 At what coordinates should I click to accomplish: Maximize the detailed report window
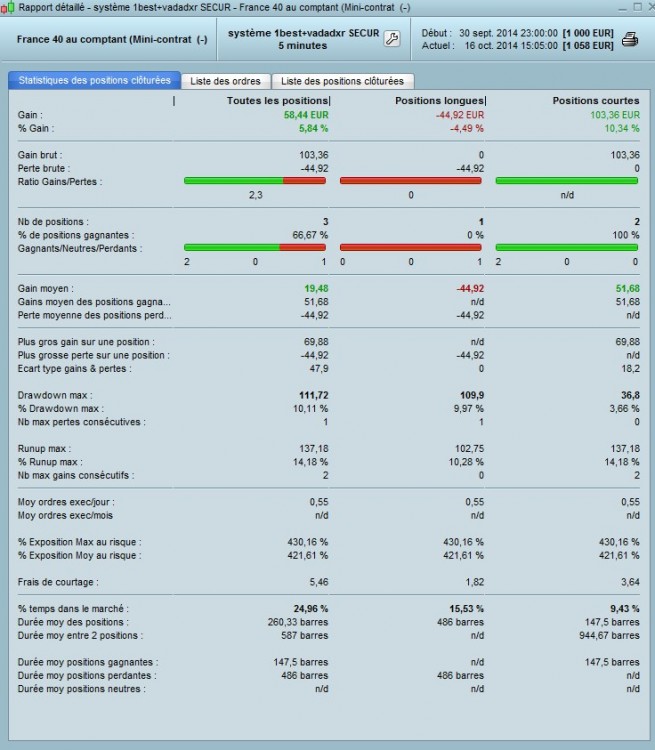pos(637,7)
